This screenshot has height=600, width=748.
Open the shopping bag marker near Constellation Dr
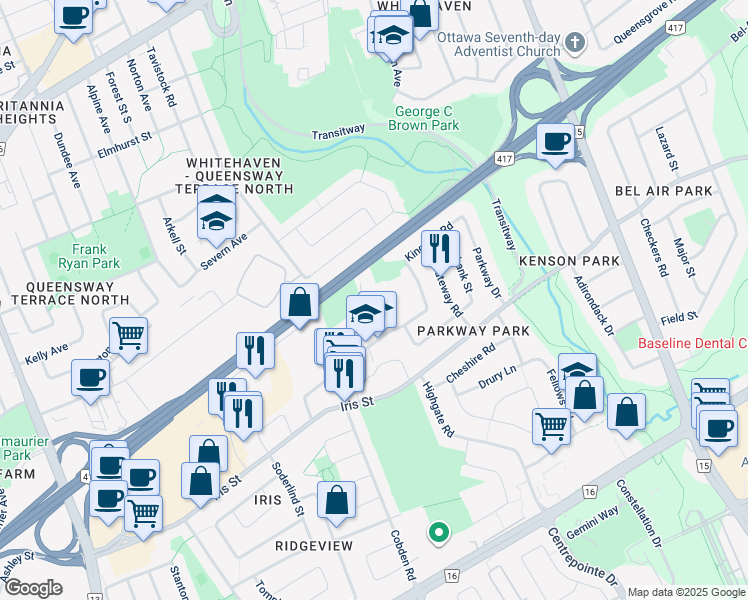pyautogui.click(x=626, y=413)
